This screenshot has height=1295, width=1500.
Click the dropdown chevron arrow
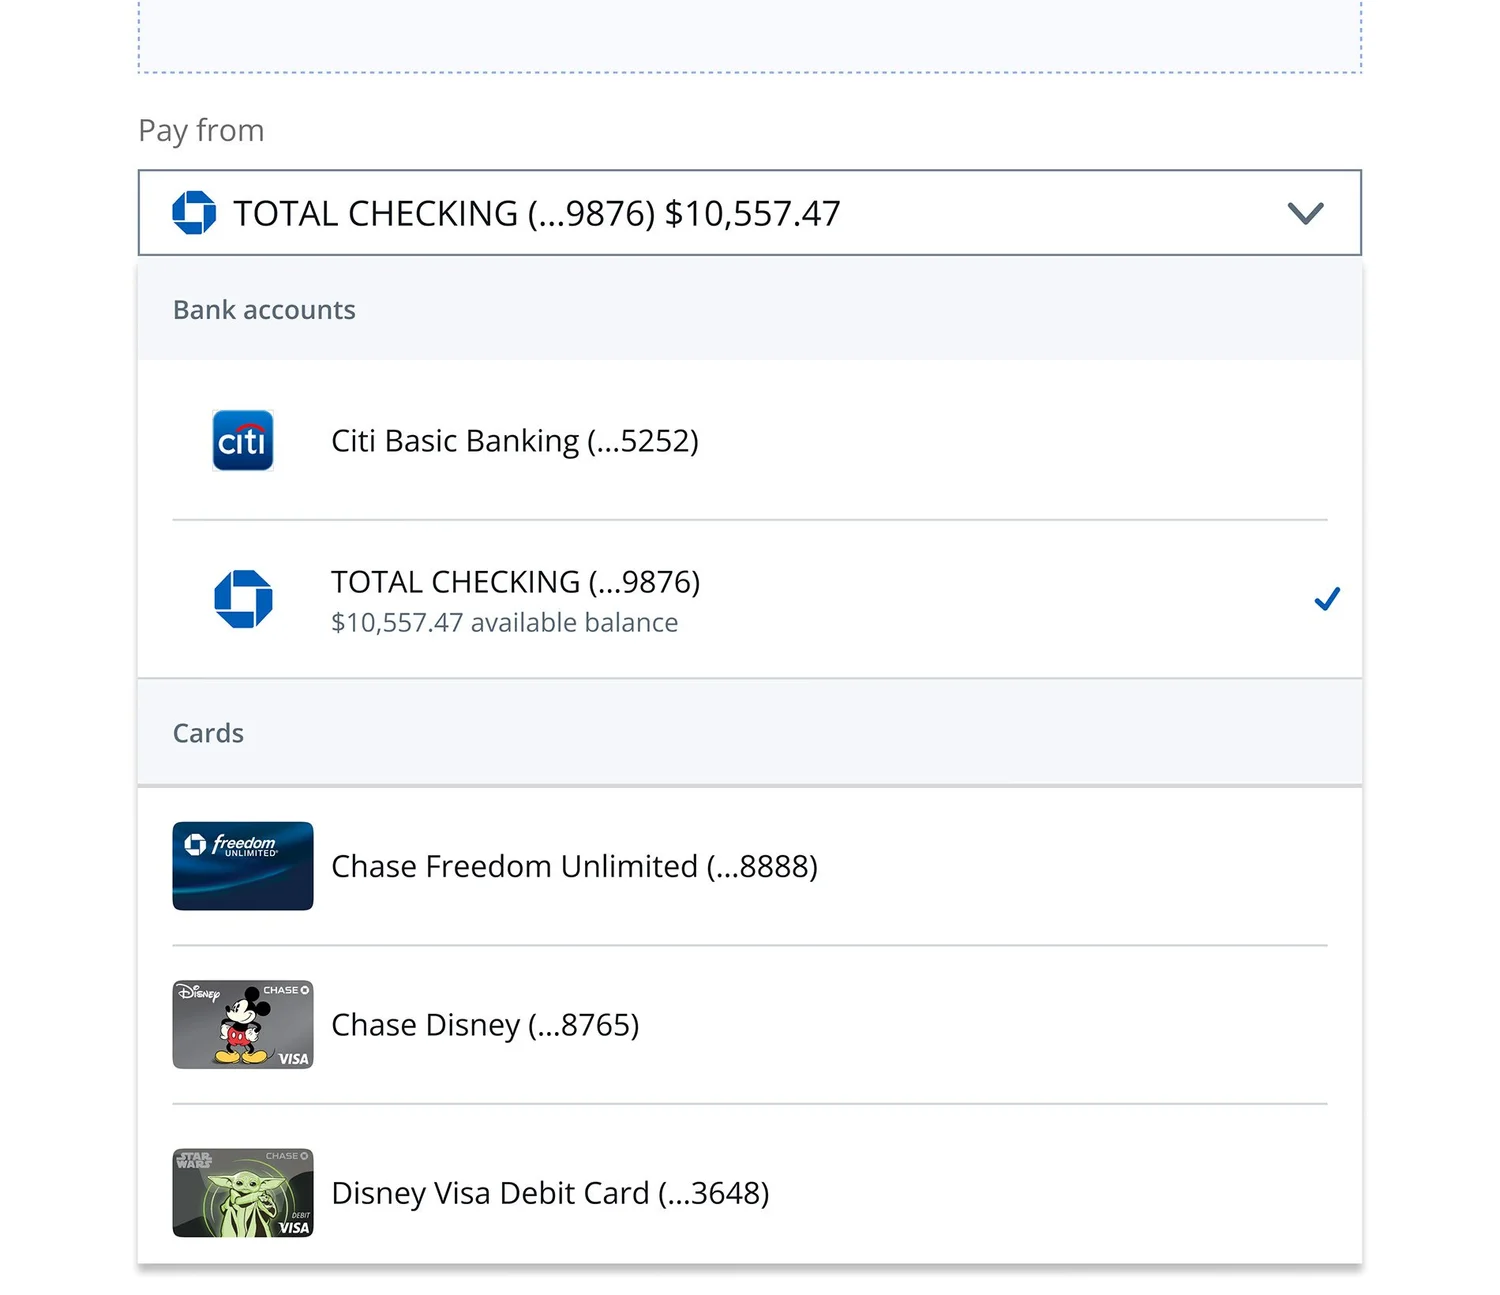pyautogui.click(x=1305, y=213)
